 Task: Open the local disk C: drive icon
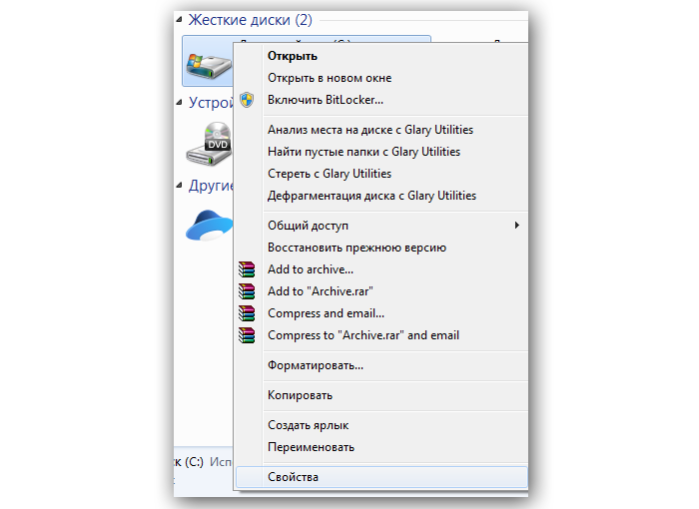coord(209,66)
